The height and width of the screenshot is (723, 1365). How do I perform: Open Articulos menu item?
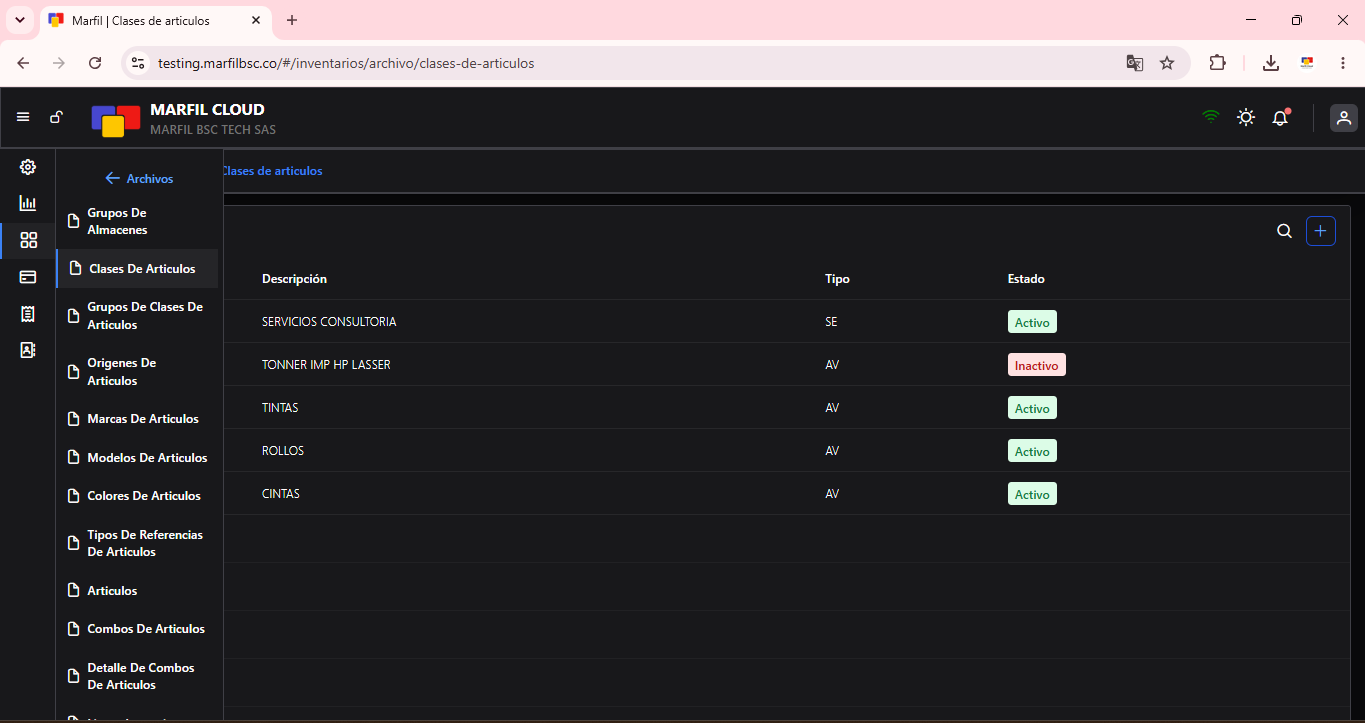(138, 591)
